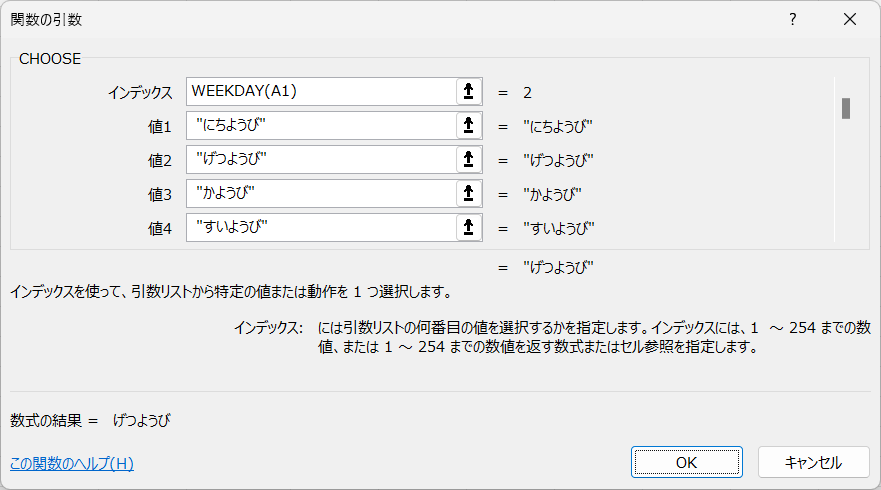Close the 関数の引数 dialog

[x=850, y=20]
